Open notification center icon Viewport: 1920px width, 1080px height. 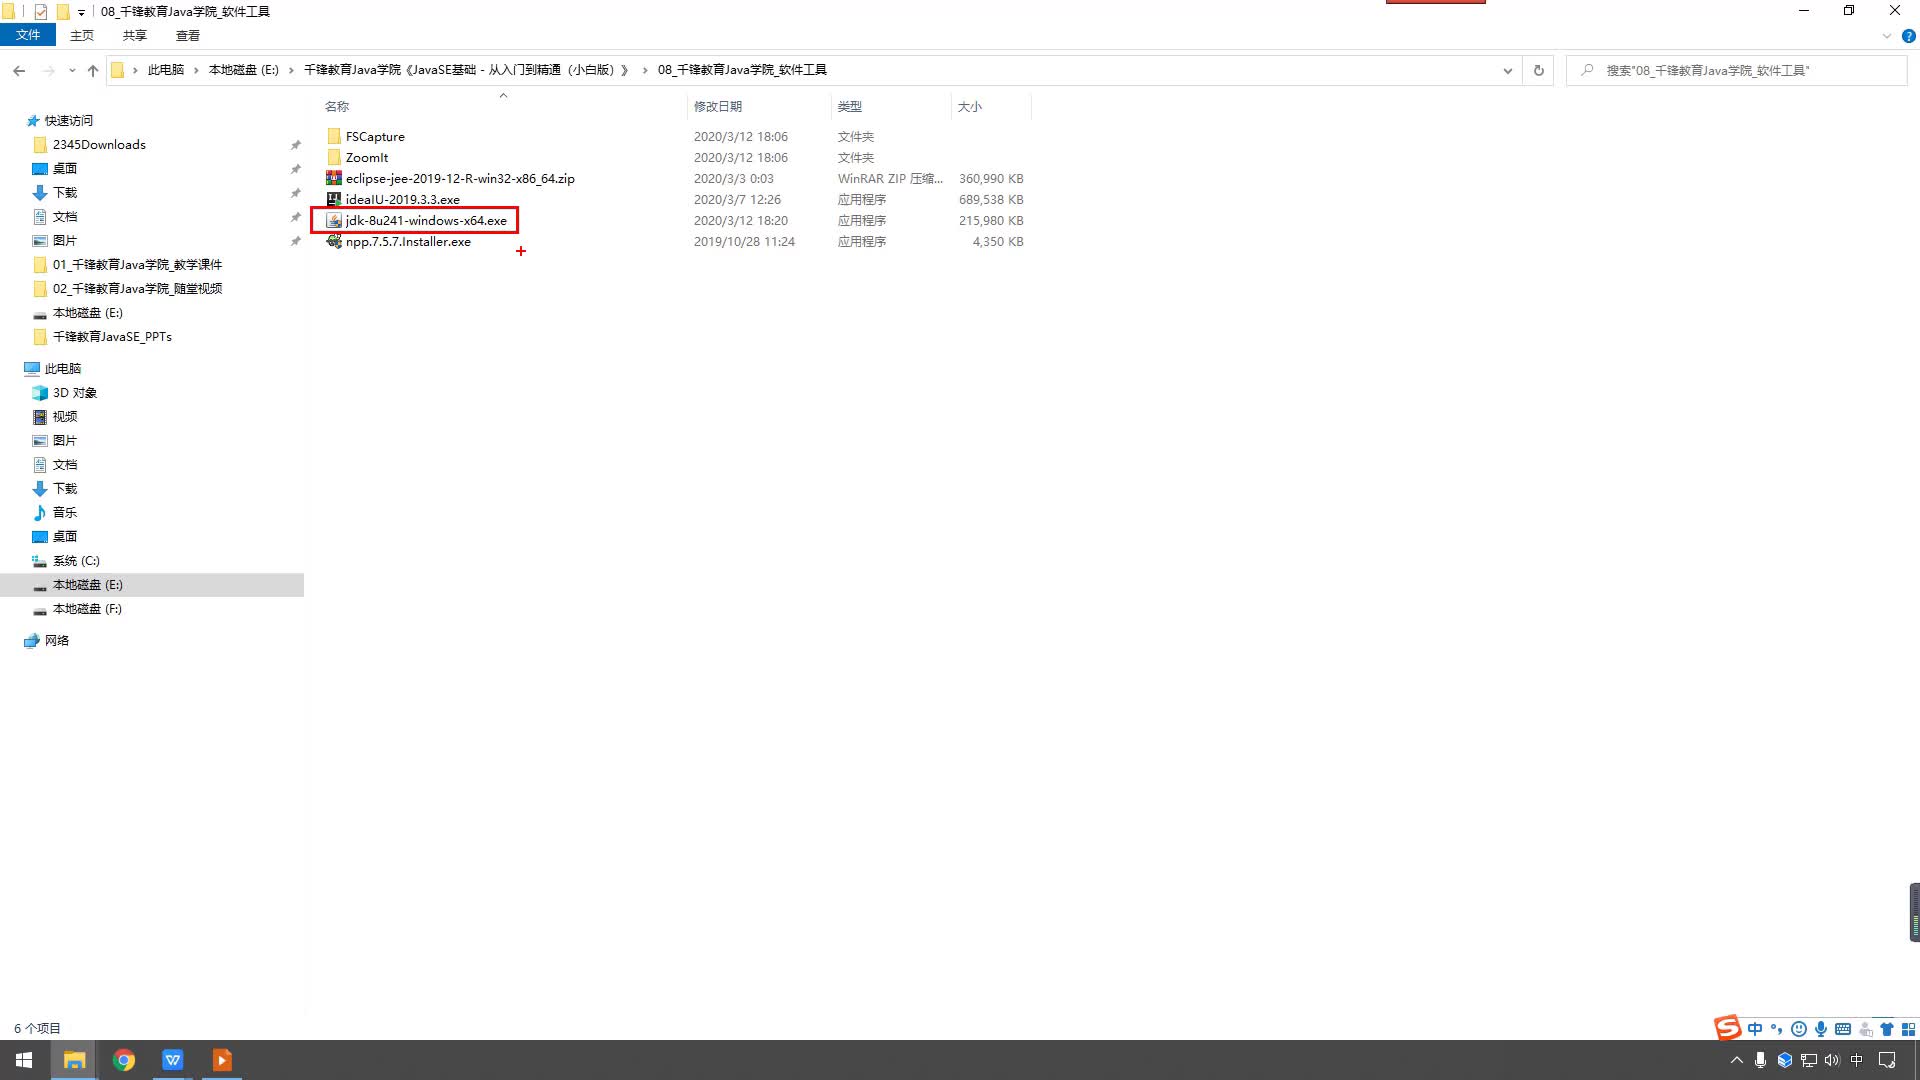pyautogui.click(x=1887, y=1060)
